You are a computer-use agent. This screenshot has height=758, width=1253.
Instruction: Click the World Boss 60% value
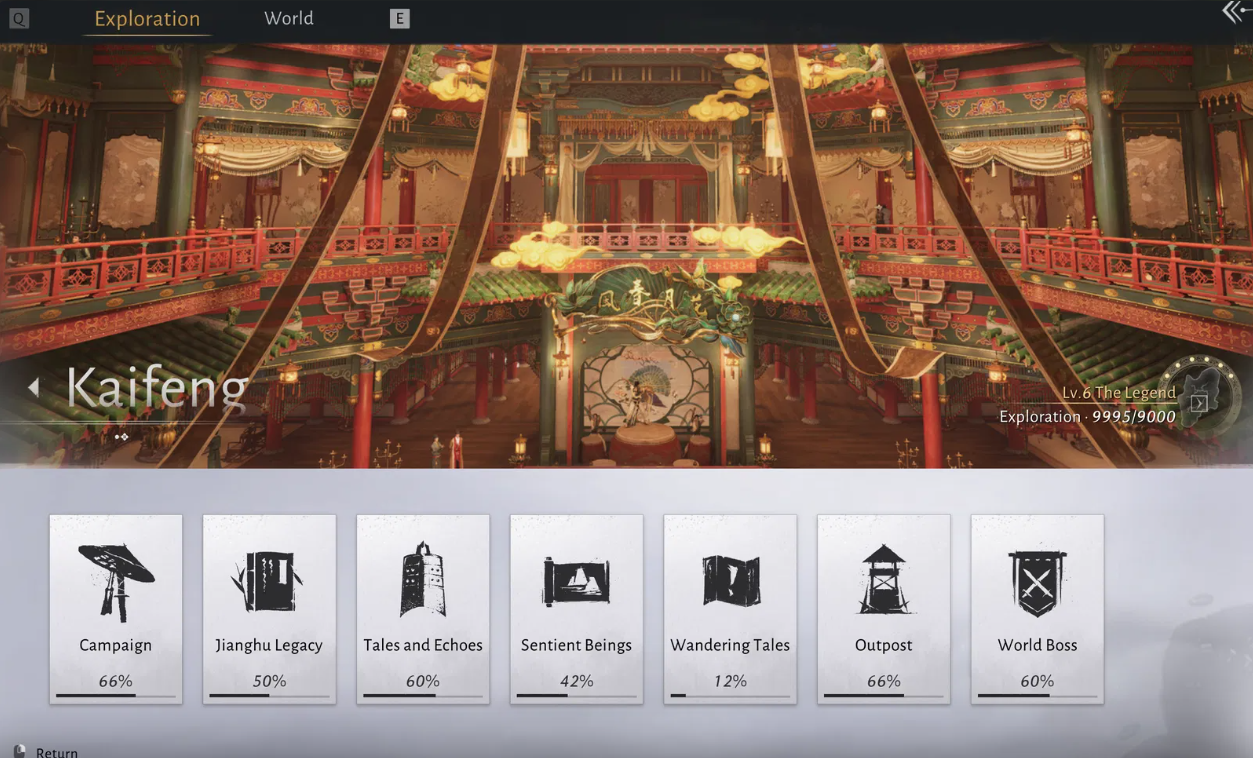[1037, 681]
